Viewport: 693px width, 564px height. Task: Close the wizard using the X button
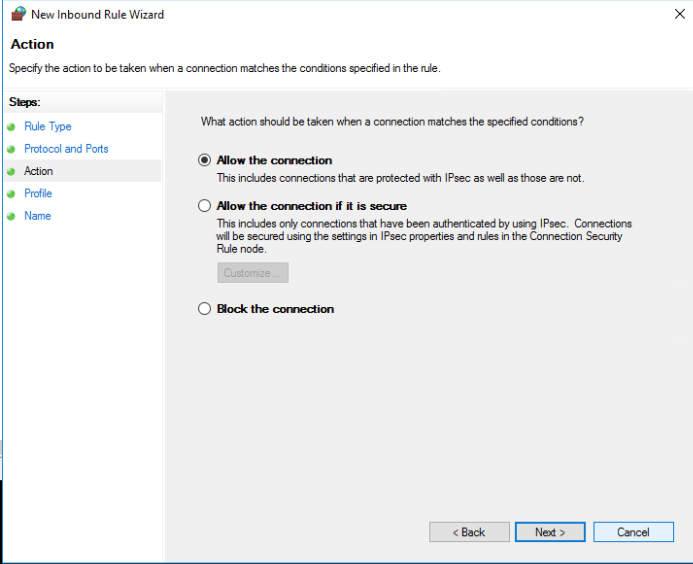[680, 15]
